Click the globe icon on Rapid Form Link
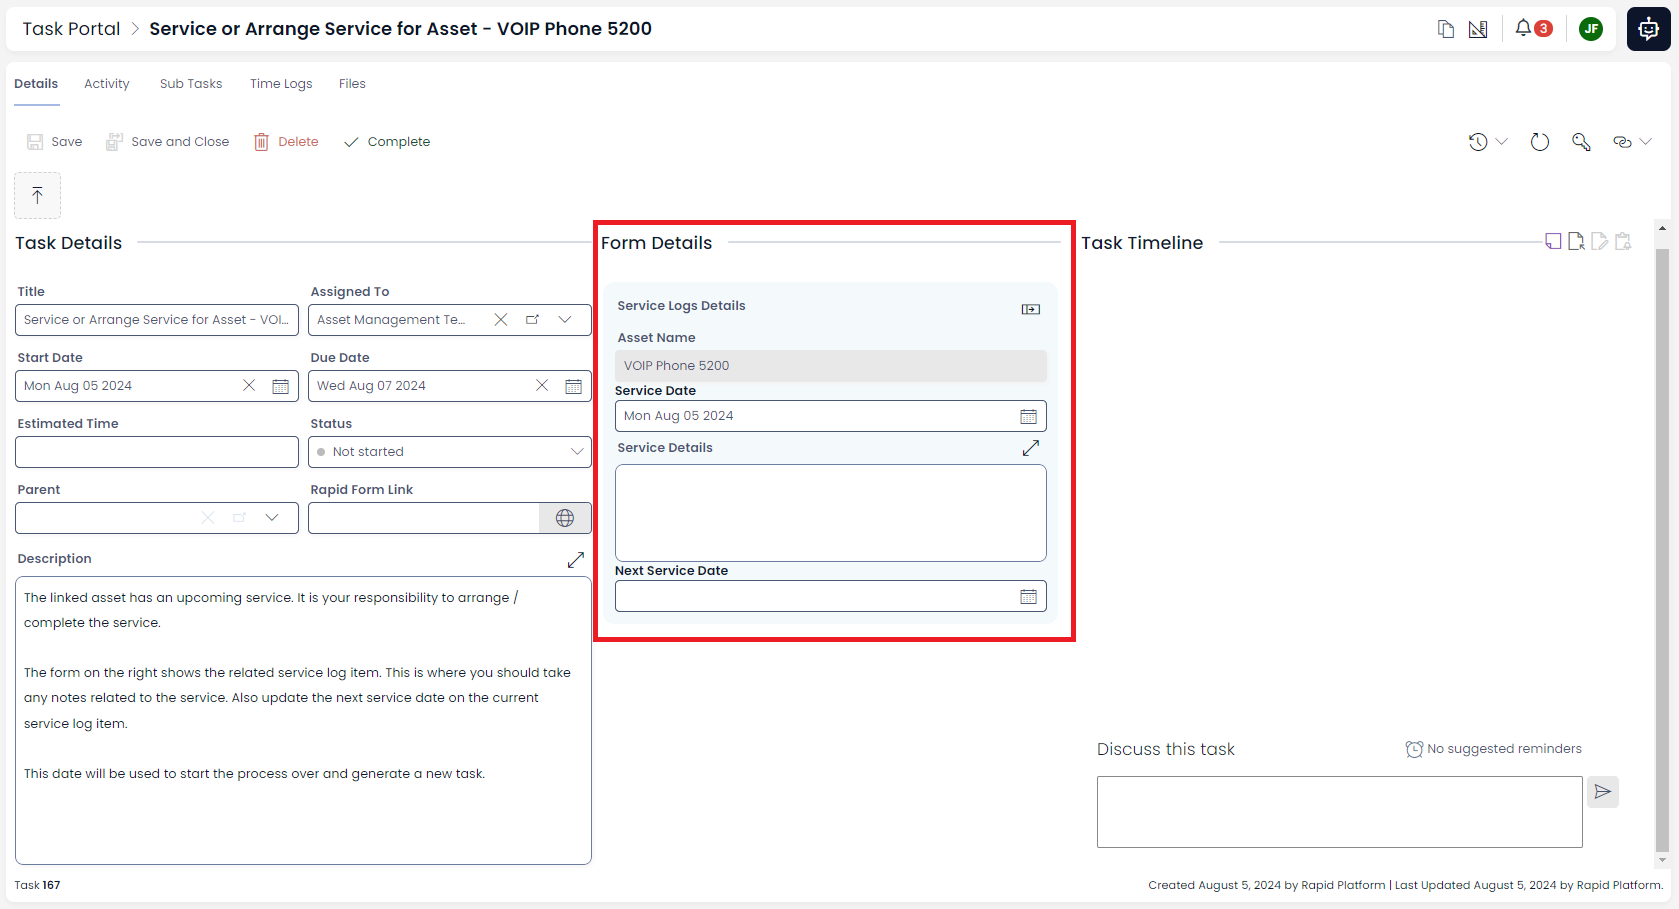The height and width of the screenshot is (909, 1679). point(565,518)
